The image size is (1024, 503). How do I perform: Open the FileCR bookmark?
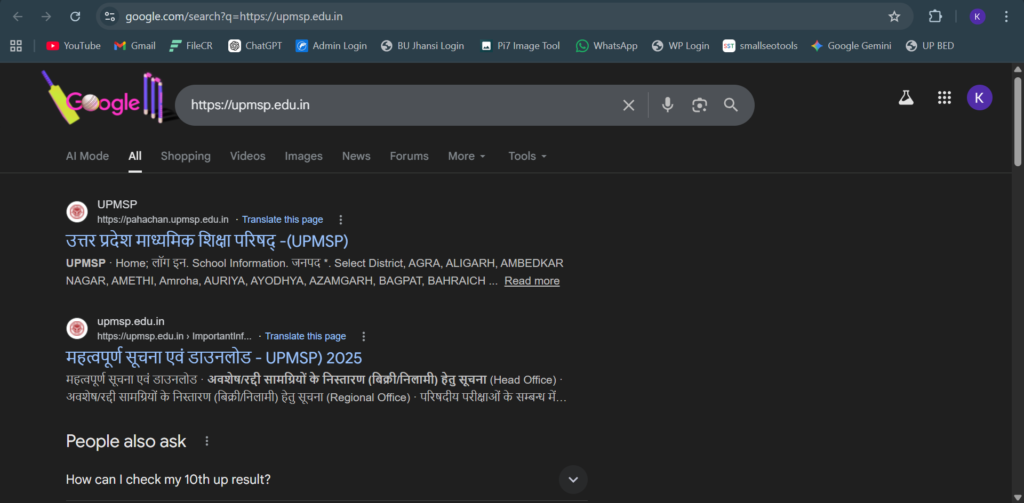[x=191, y=46]
